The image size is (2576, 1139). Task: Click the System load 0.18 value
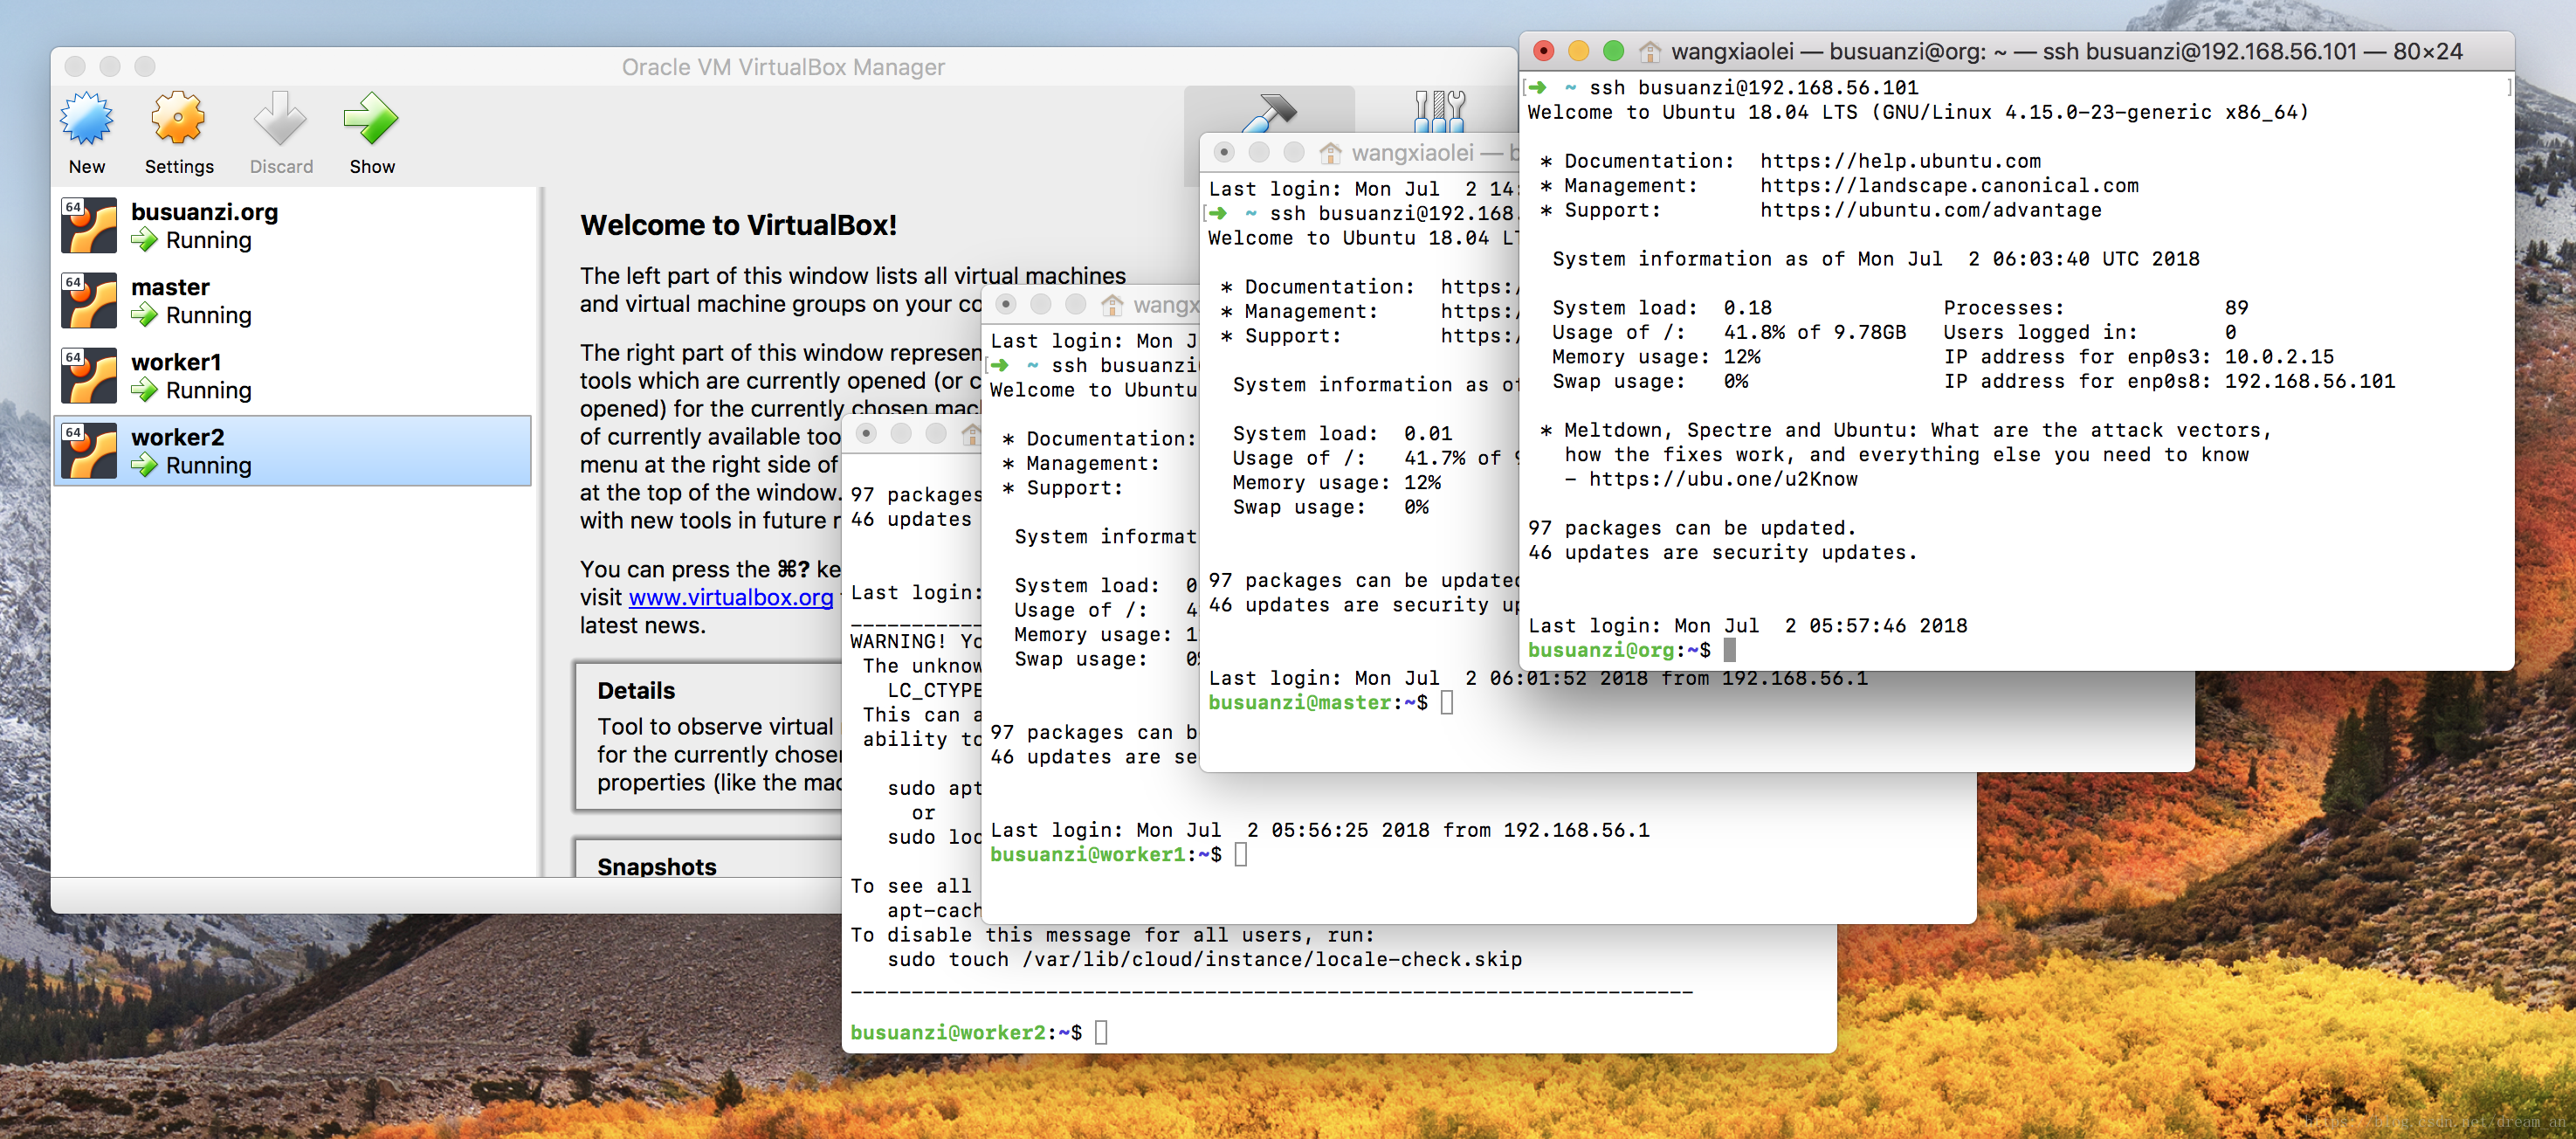[x=1747, y=308]
